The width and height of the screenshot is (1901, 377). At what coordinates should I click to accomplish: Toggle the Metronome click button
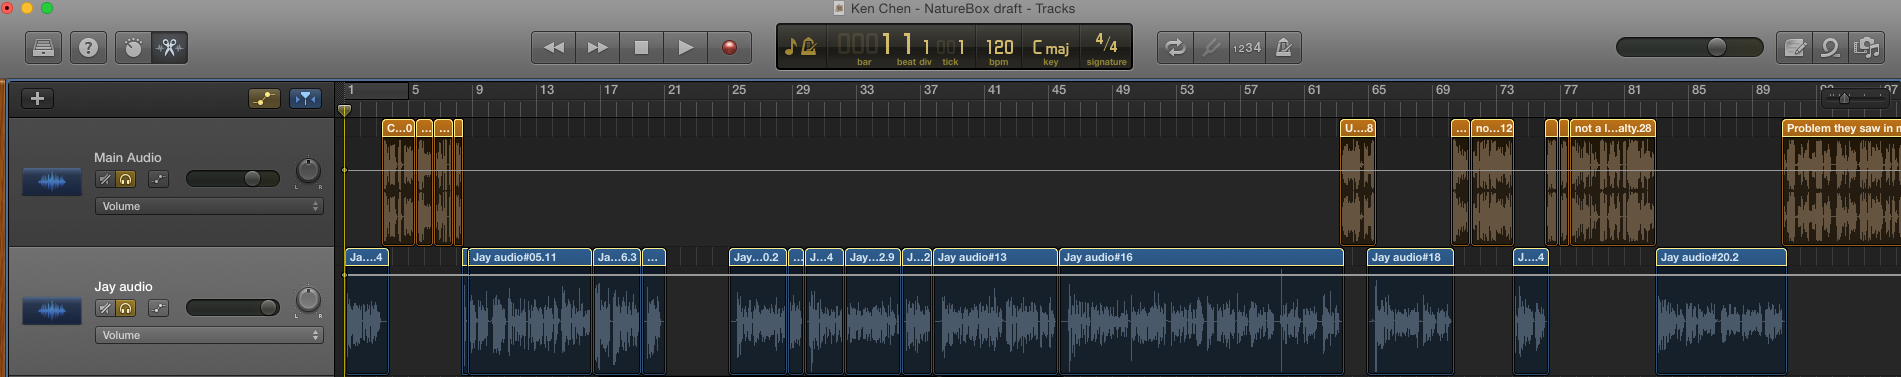[x=1283, y=47]
